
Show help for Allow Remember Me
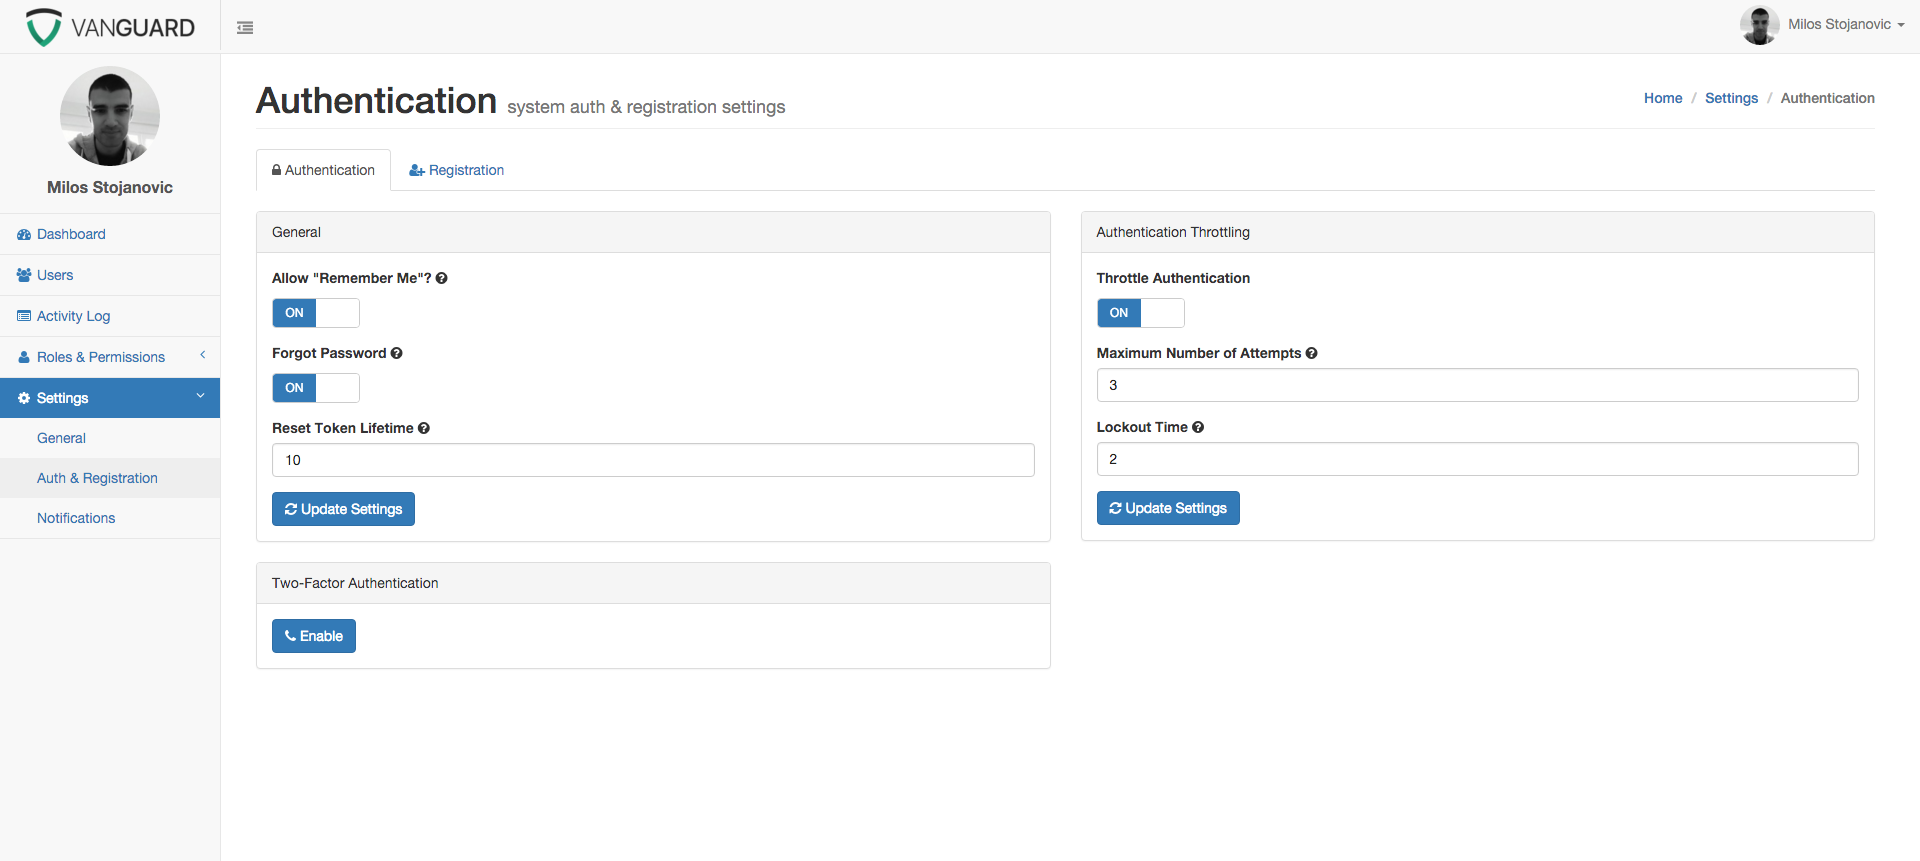point(441,278)
